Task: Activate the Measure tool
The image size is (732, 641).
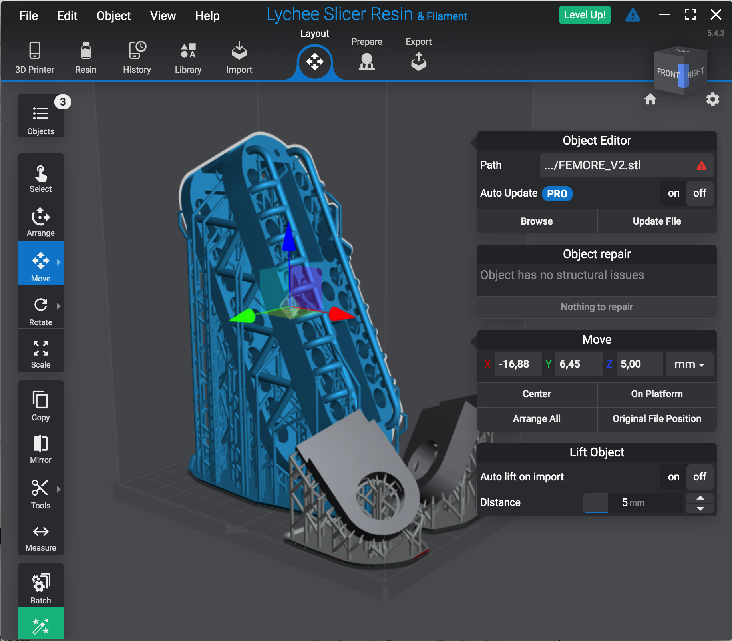Action: (41, 537)
